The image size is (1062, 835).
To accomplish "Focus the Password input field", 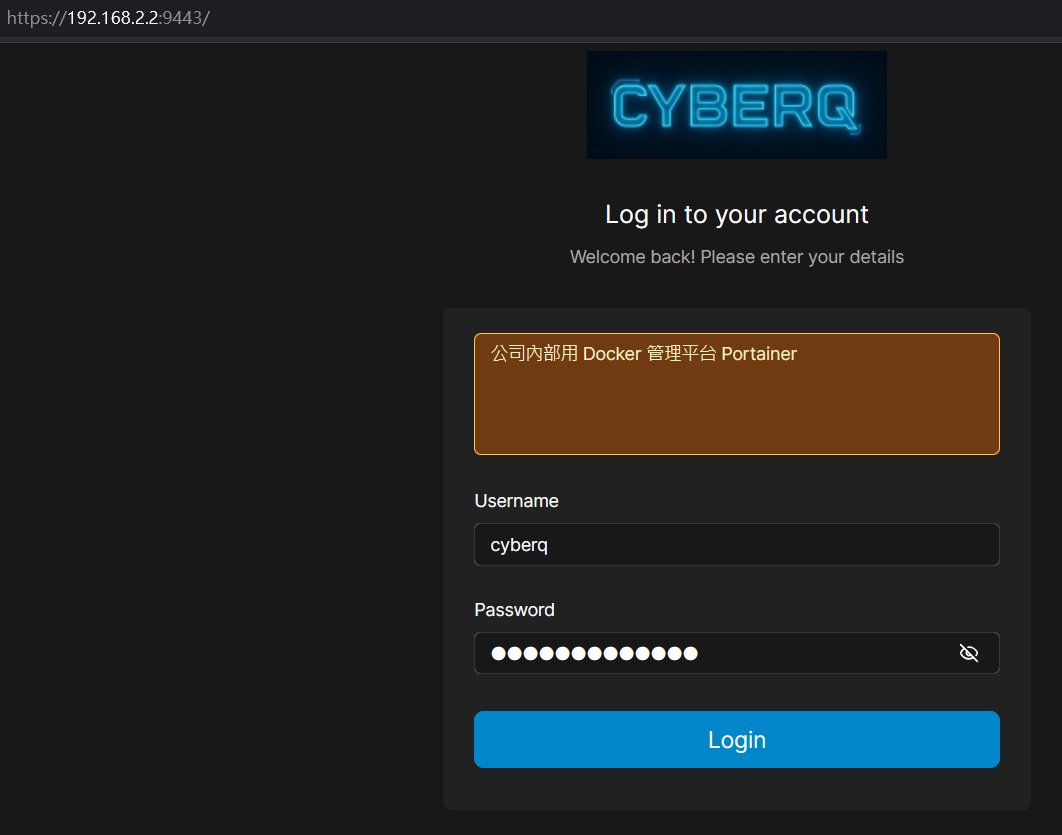I will pyautogui.click(x=736, y=653).
